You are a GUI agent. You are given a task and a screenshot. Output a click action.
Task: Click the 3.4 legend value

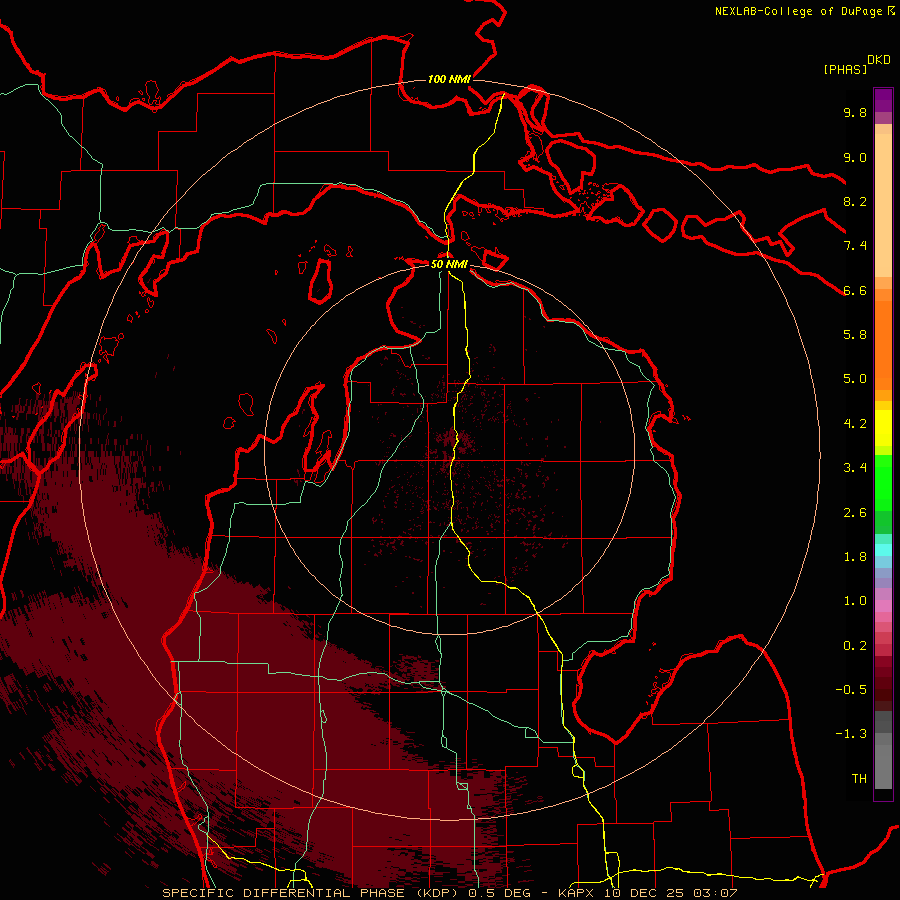(x=855, y=468)
